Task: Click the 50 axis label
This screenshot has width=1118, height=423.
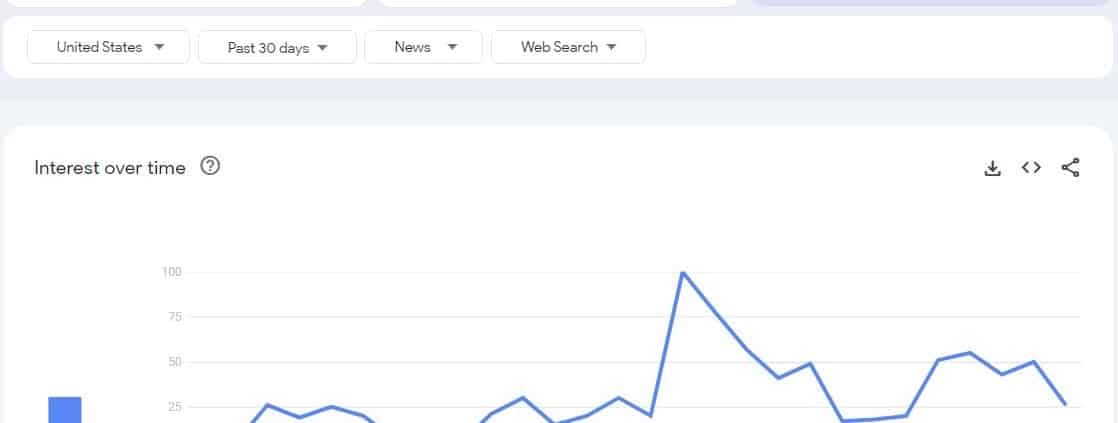Action: pos(173,362)
